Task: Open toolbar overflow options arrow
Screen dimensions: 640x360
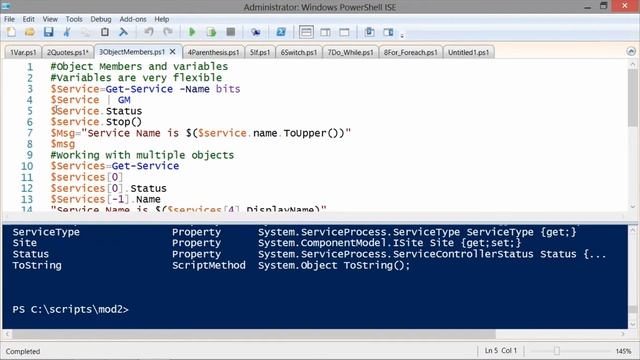Action: click(402, 36)
